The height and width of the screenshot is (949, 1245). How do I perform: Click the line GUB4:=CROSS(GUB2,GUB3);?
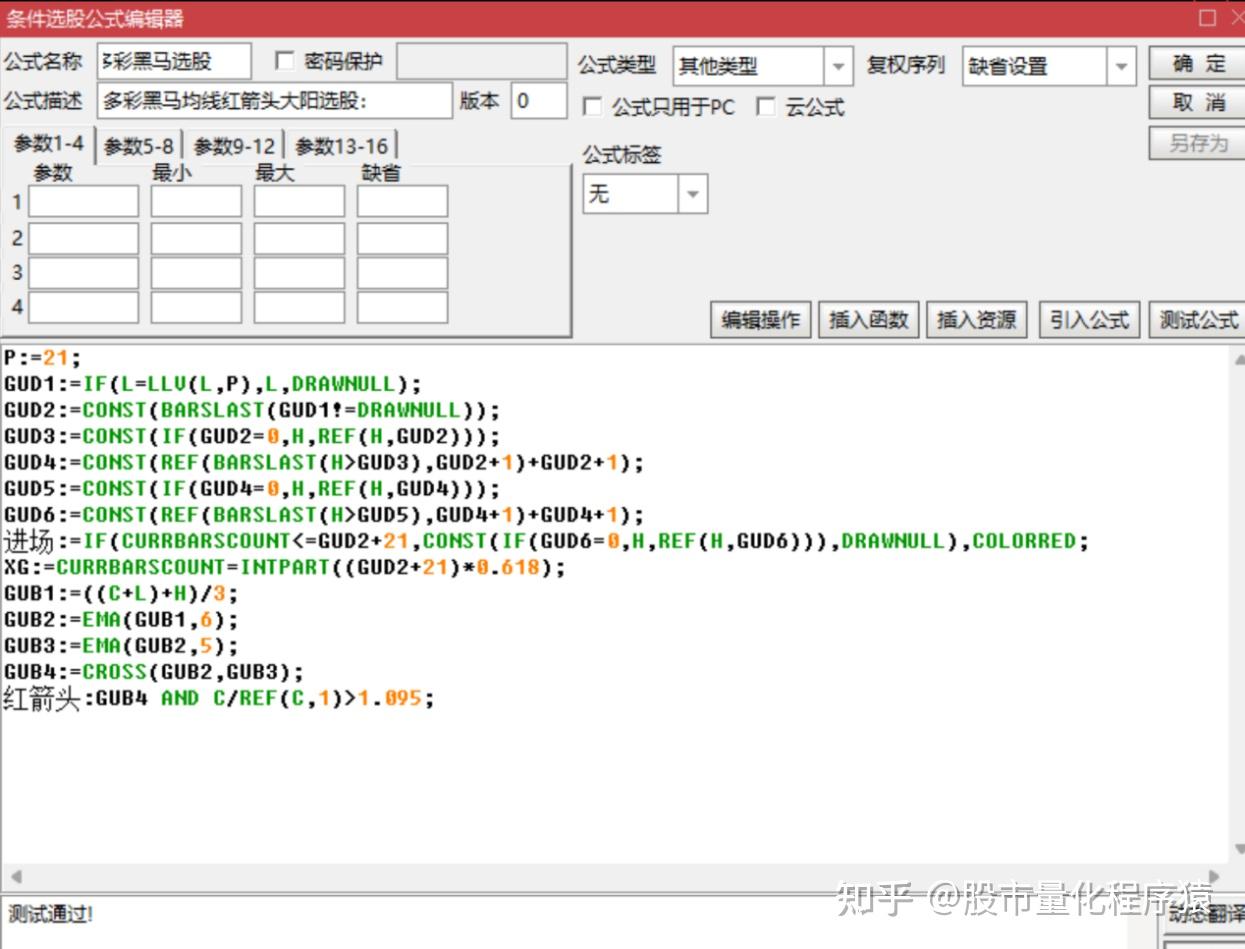point(153,672)
